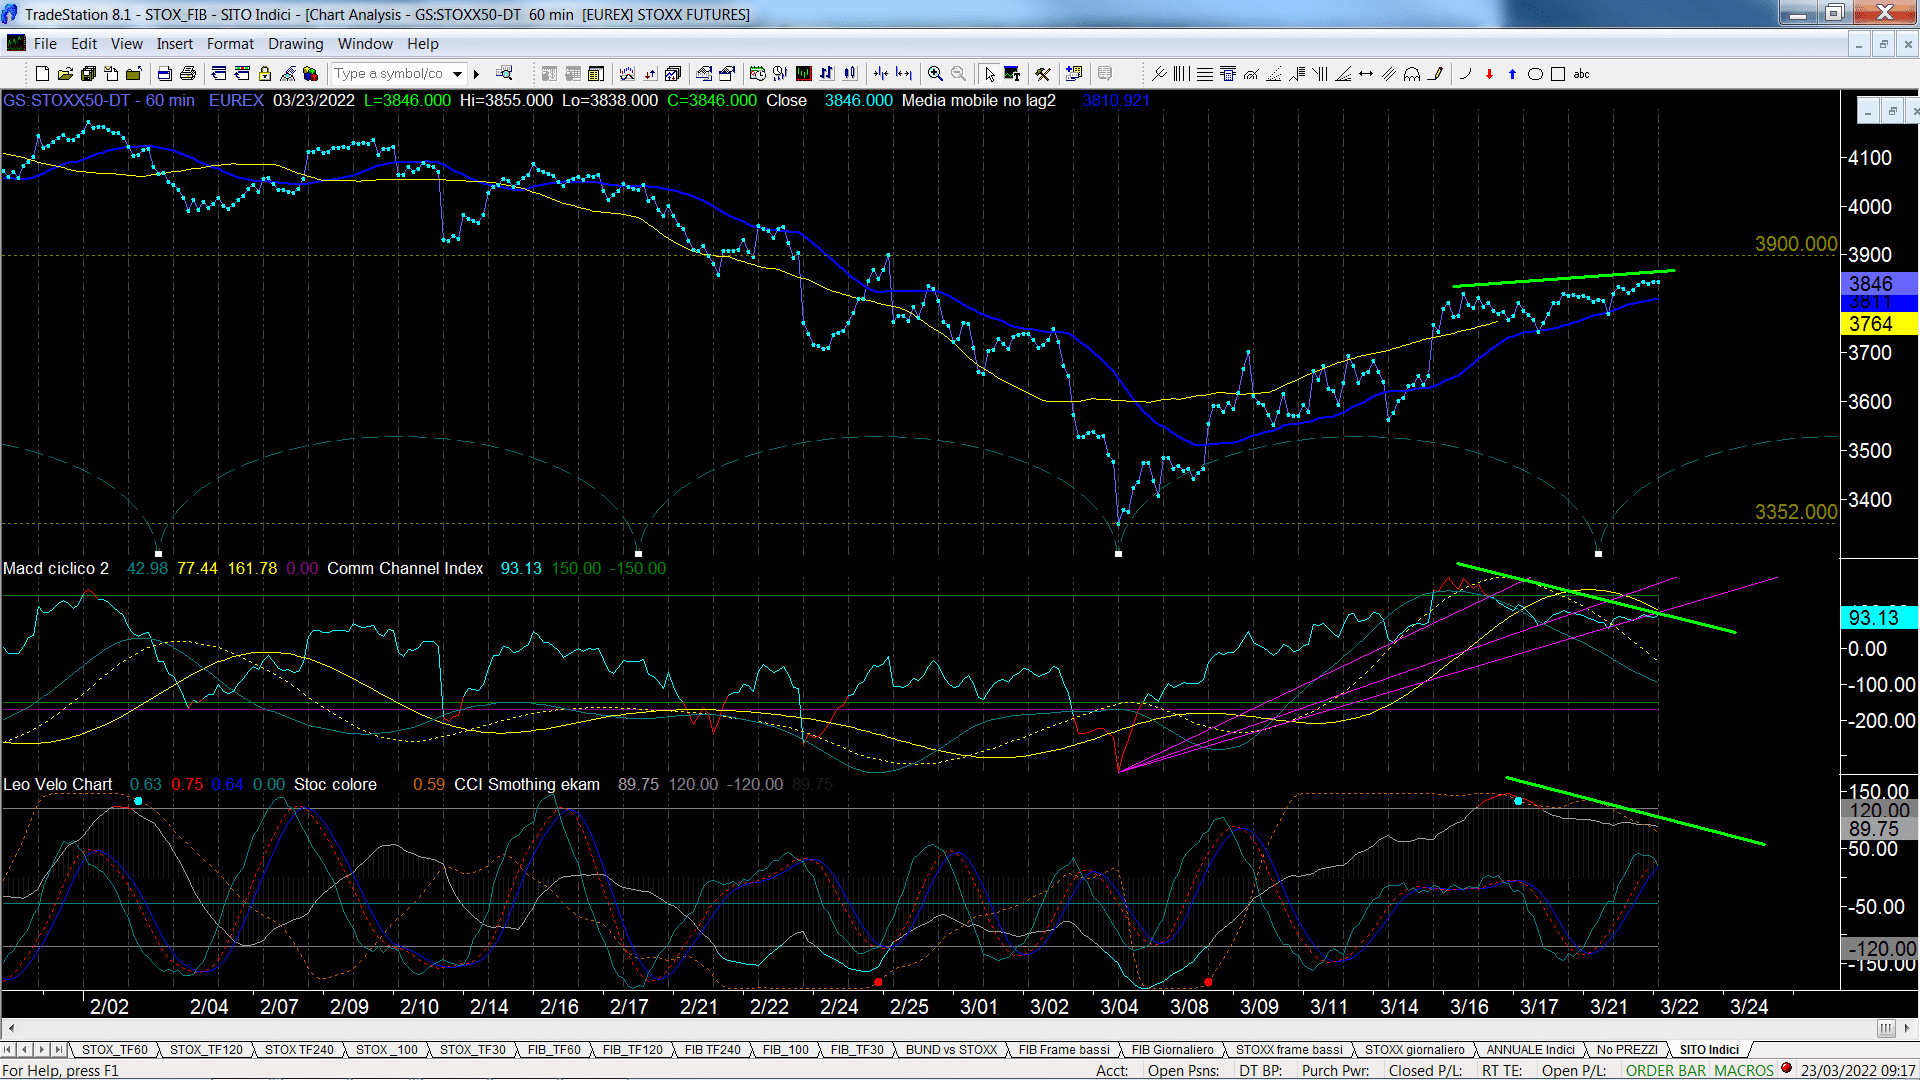Create a new workspace document
This screenshot has width=1920, height=1080.
tap(42, 74)
